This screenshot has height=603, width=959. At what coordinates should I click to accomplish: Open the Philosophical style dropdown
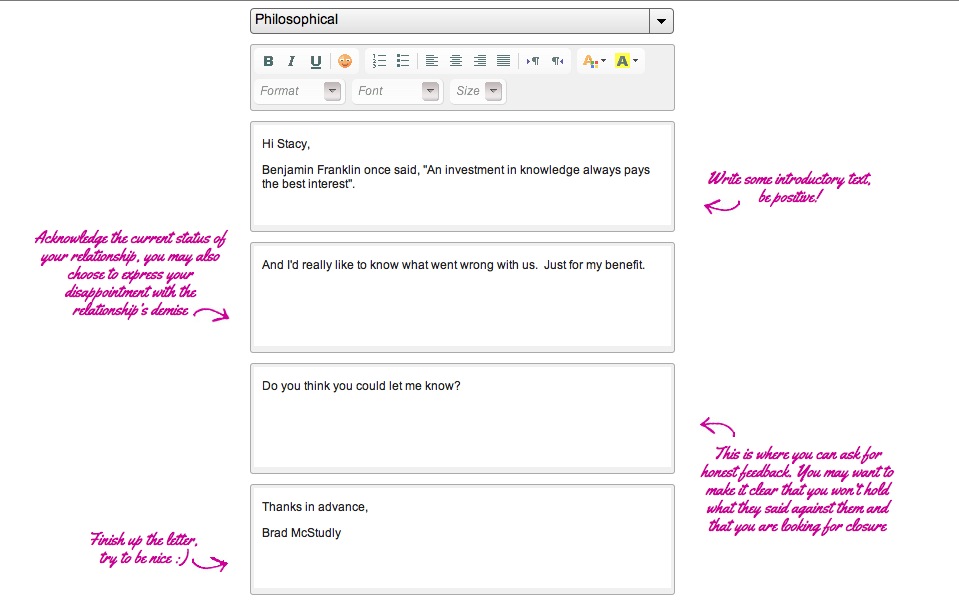click(462, 20)
